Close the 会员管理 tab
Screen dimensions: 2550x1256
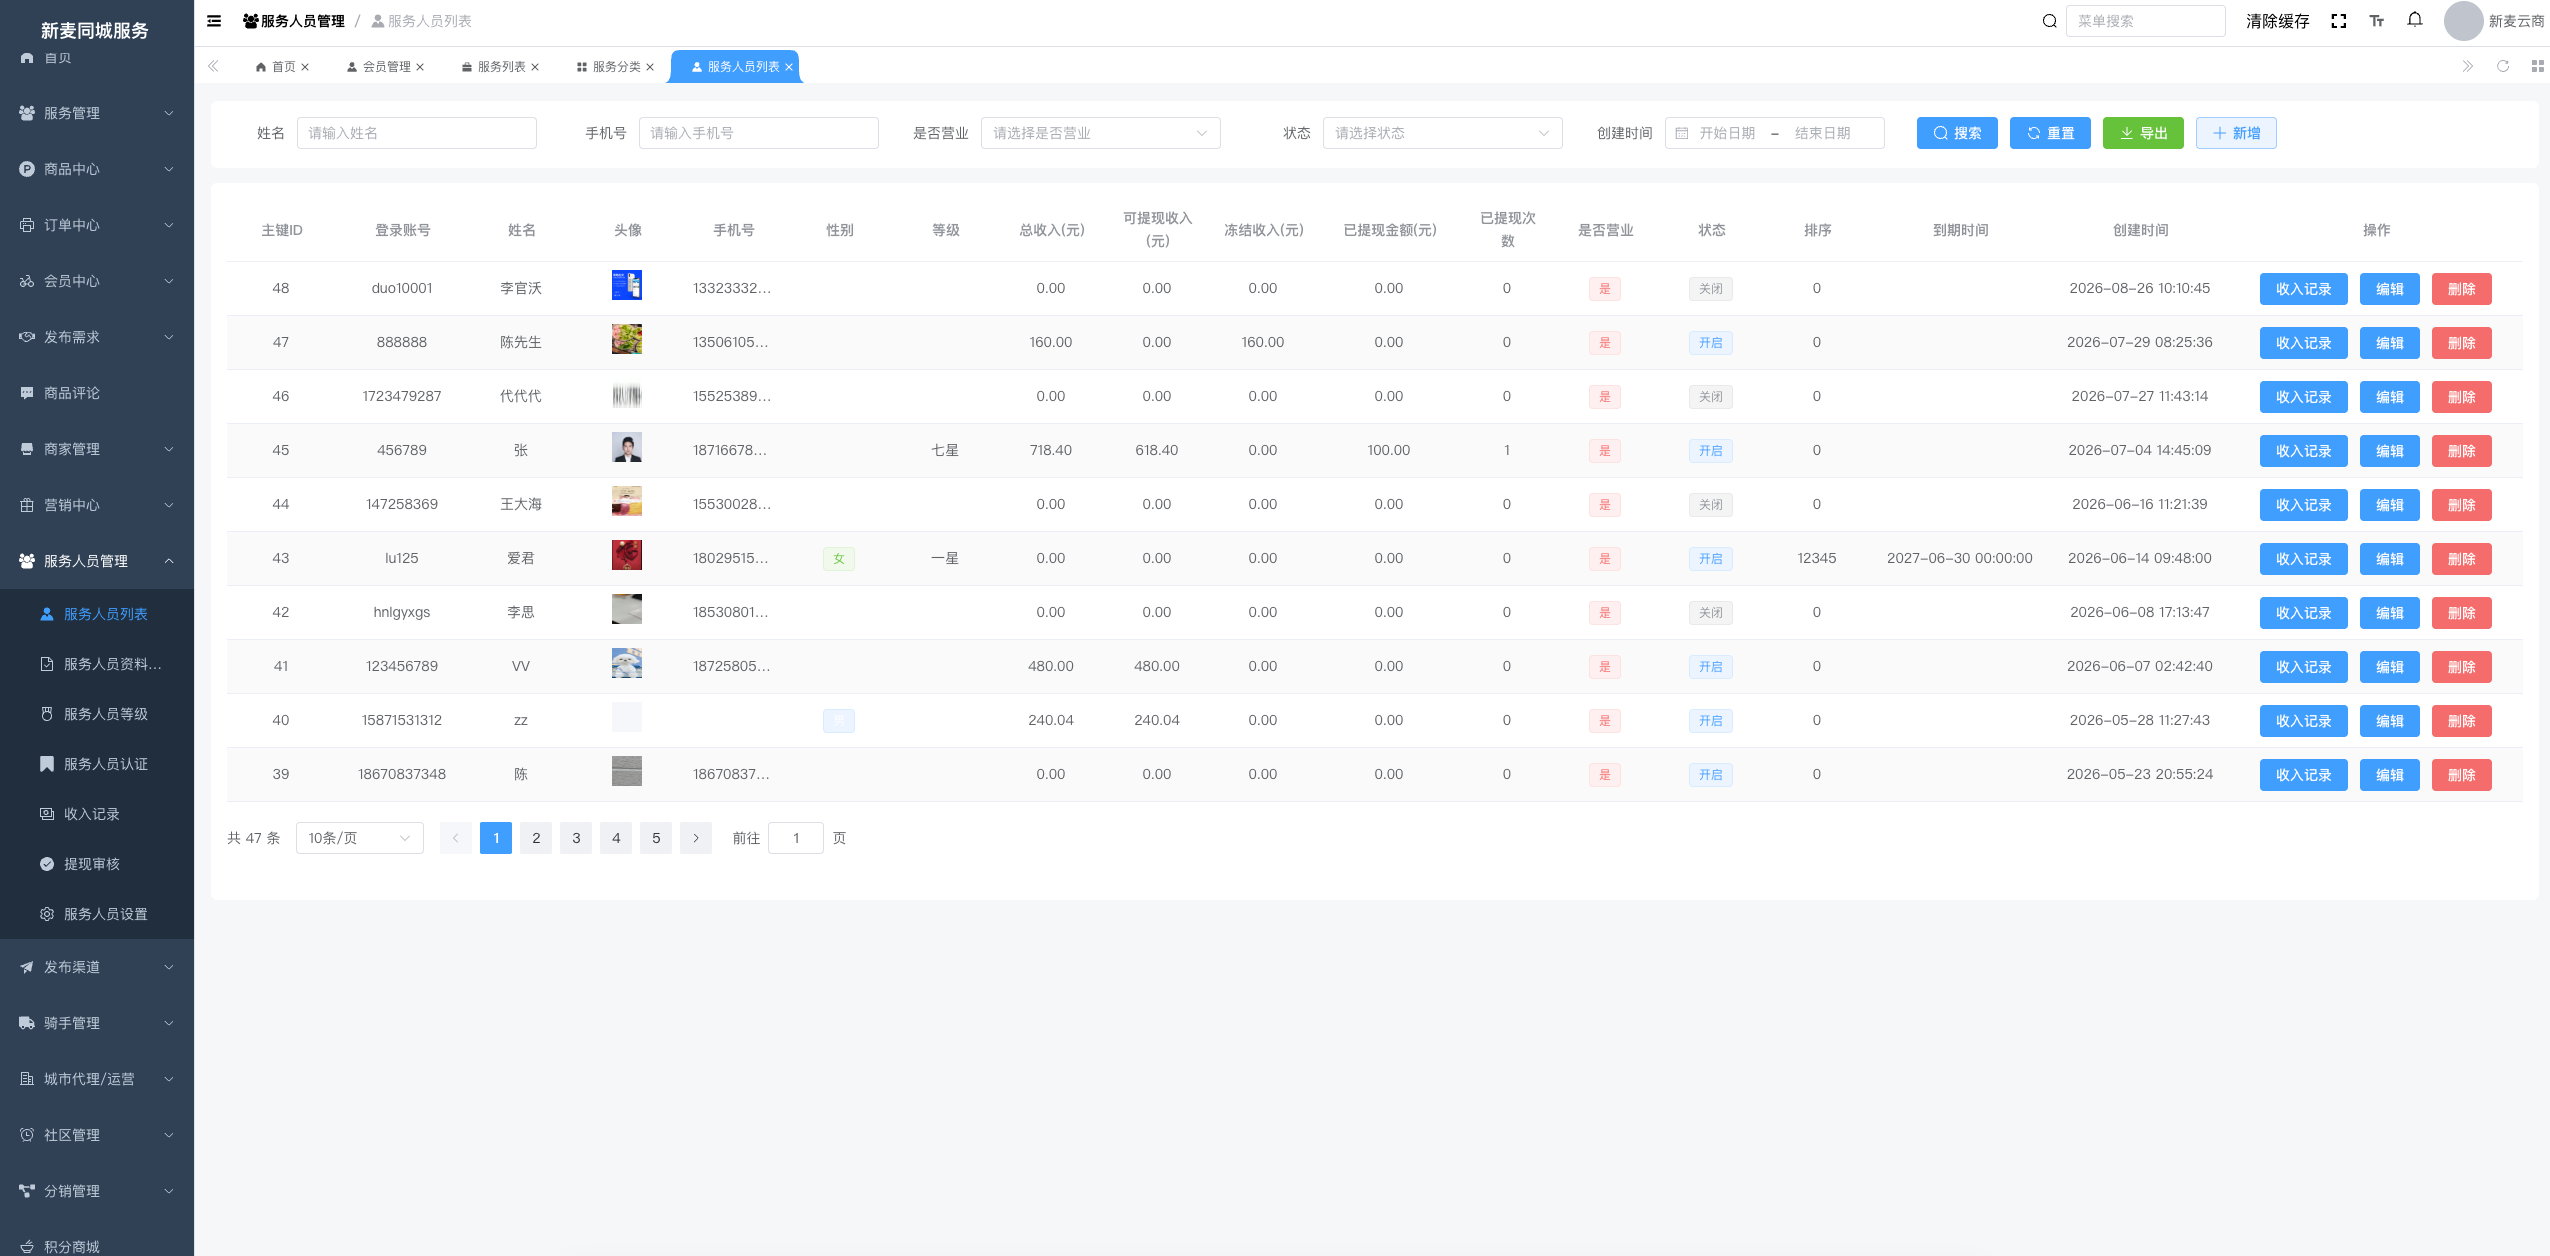point(420,67)
